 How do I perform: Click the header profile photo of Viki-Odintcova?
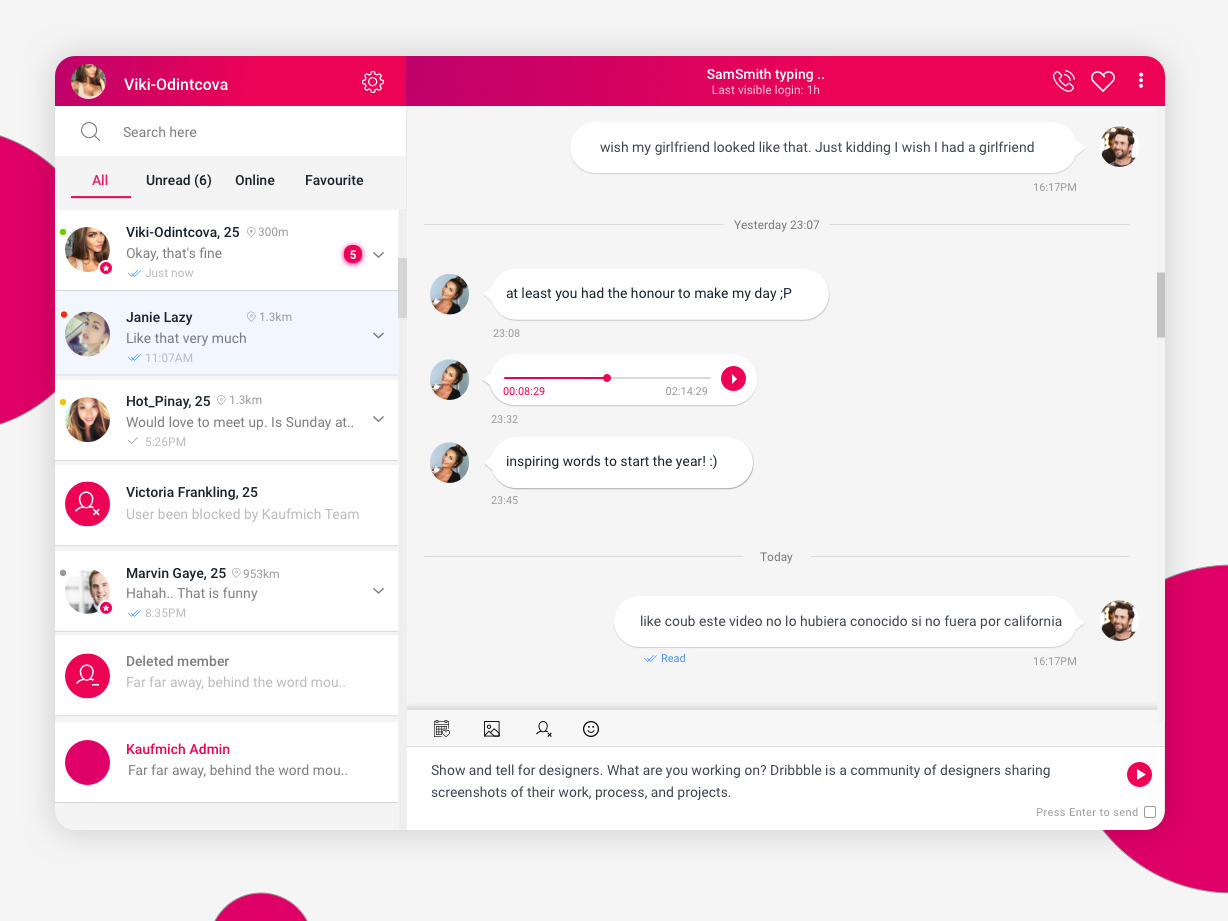[x=88, y=82]
